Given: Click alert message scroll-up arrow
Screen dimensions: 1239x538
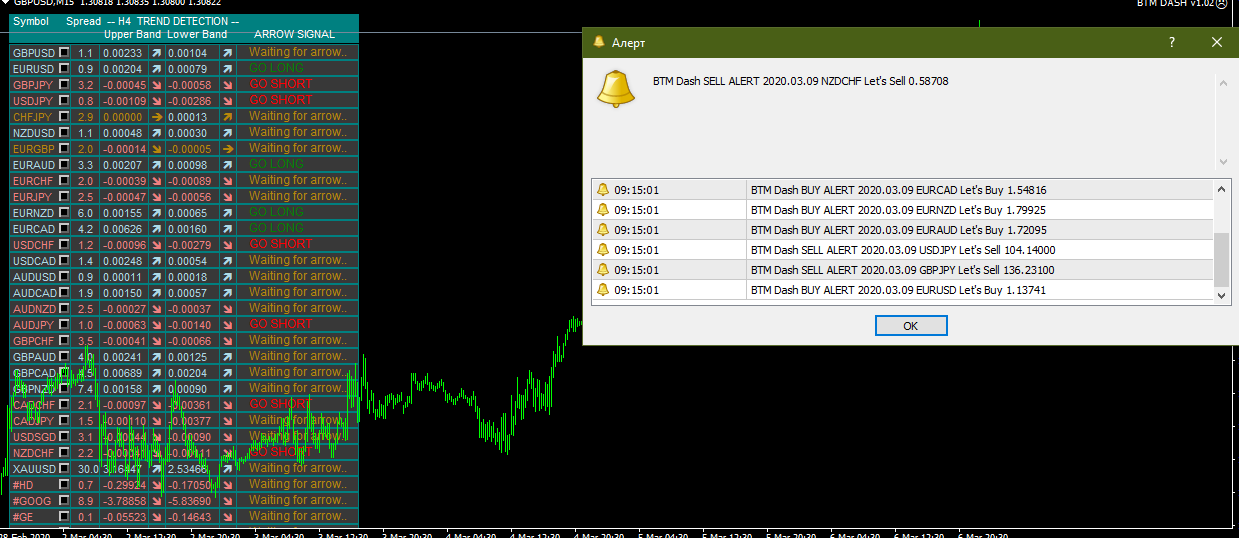Looking at the screenshot, I should [1222, 83].
